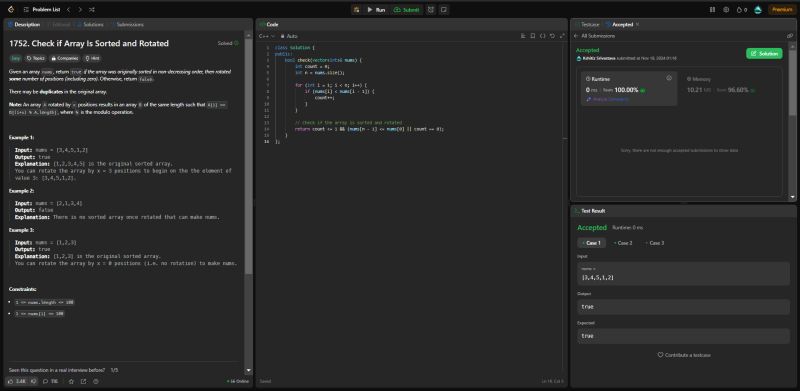Click the description scrollbar down arrow
800x391 pixels.
point(248,371)
